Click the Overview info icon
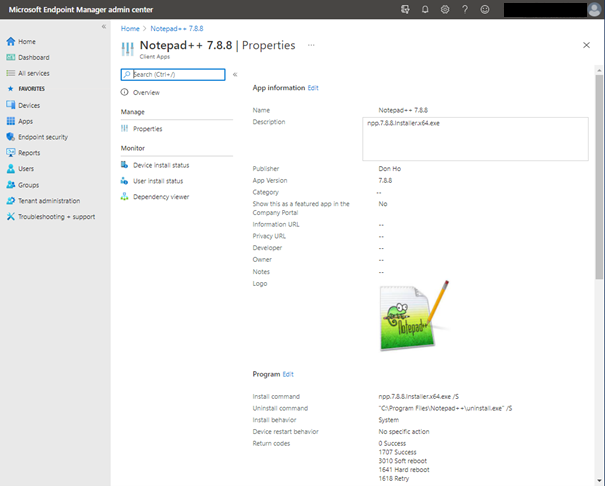The width and height of the screenshot is (605, 486). coord(124,92)
